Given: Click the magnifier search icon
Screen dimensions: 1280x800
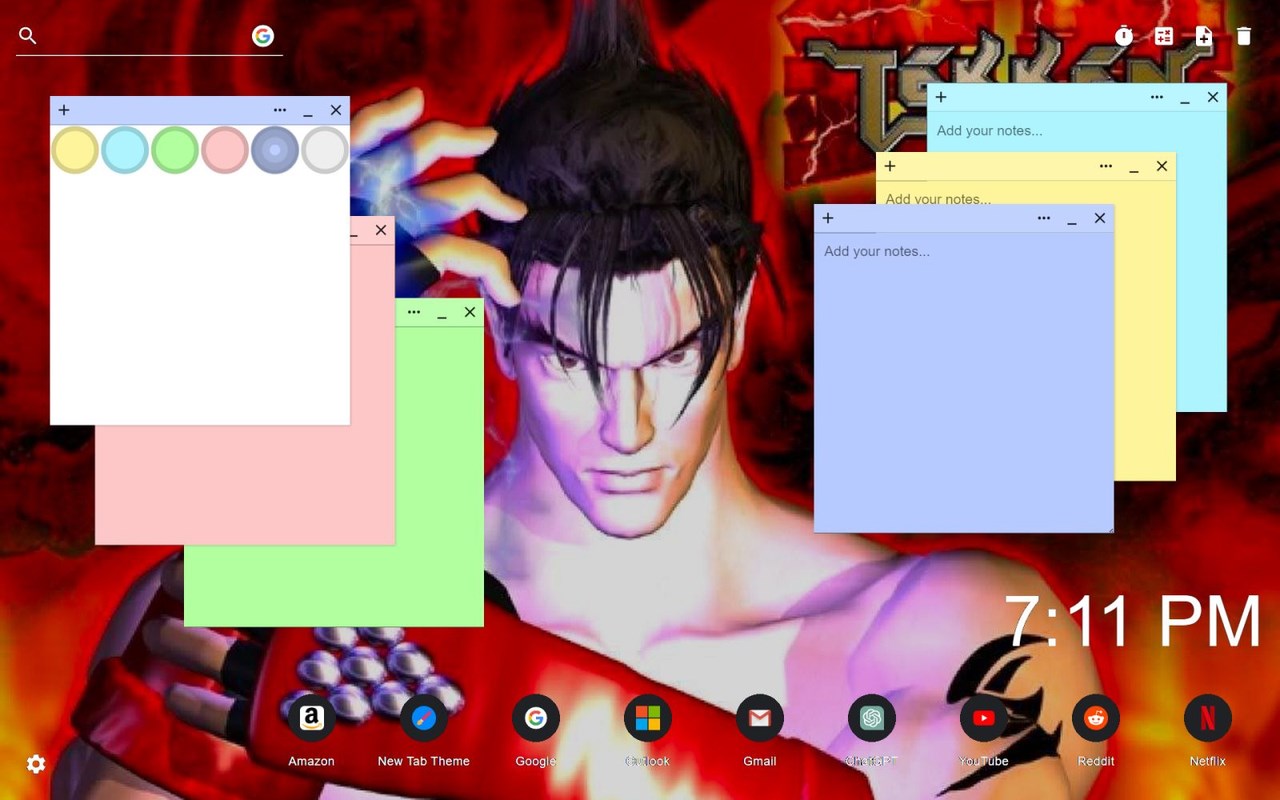Looking at the screenshot, I should point(28,36).
